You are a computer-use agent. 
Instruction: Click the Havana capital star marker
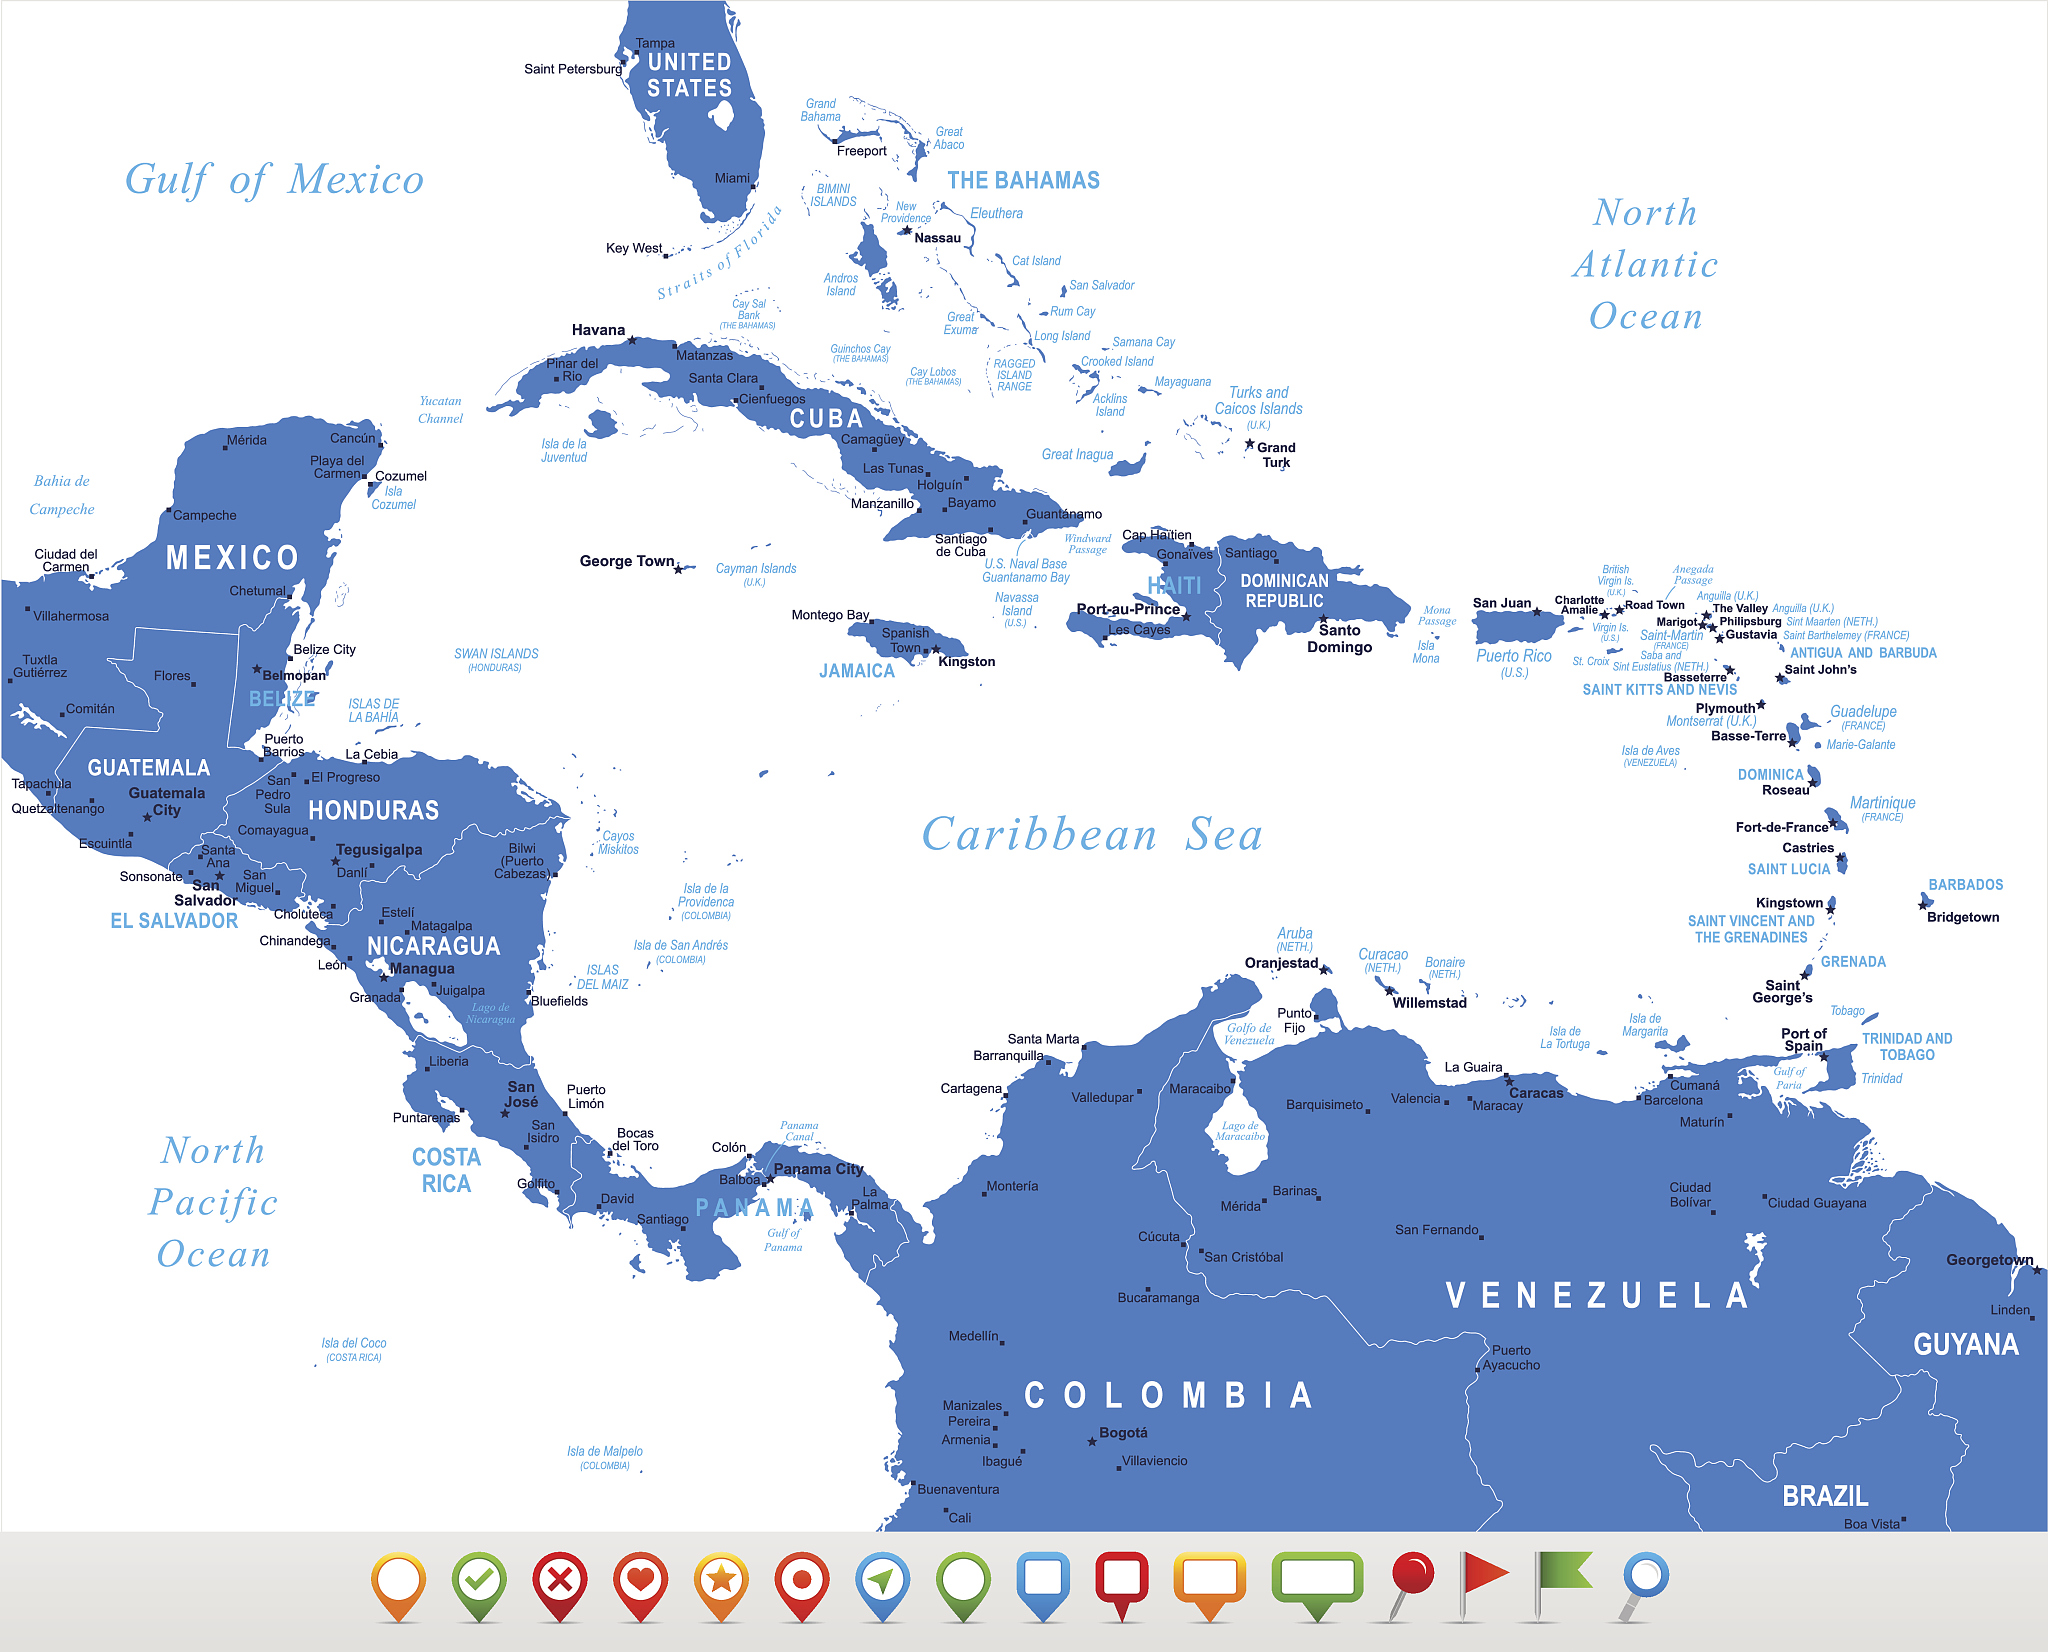click(x=631, y=340)
